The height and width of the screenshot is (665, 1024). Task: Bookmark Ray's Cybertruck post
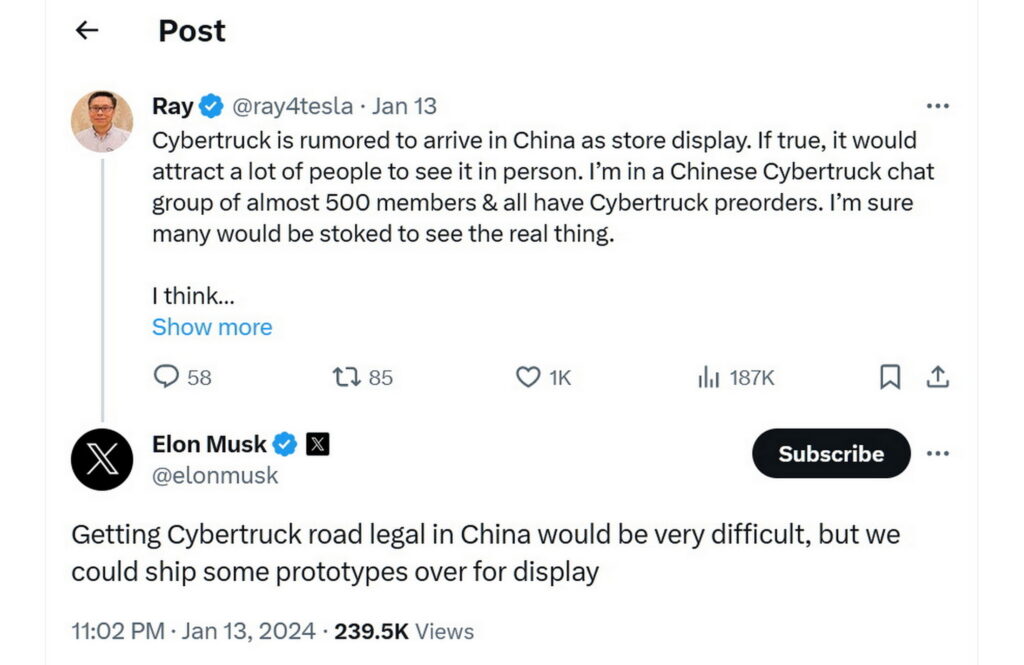889,377
